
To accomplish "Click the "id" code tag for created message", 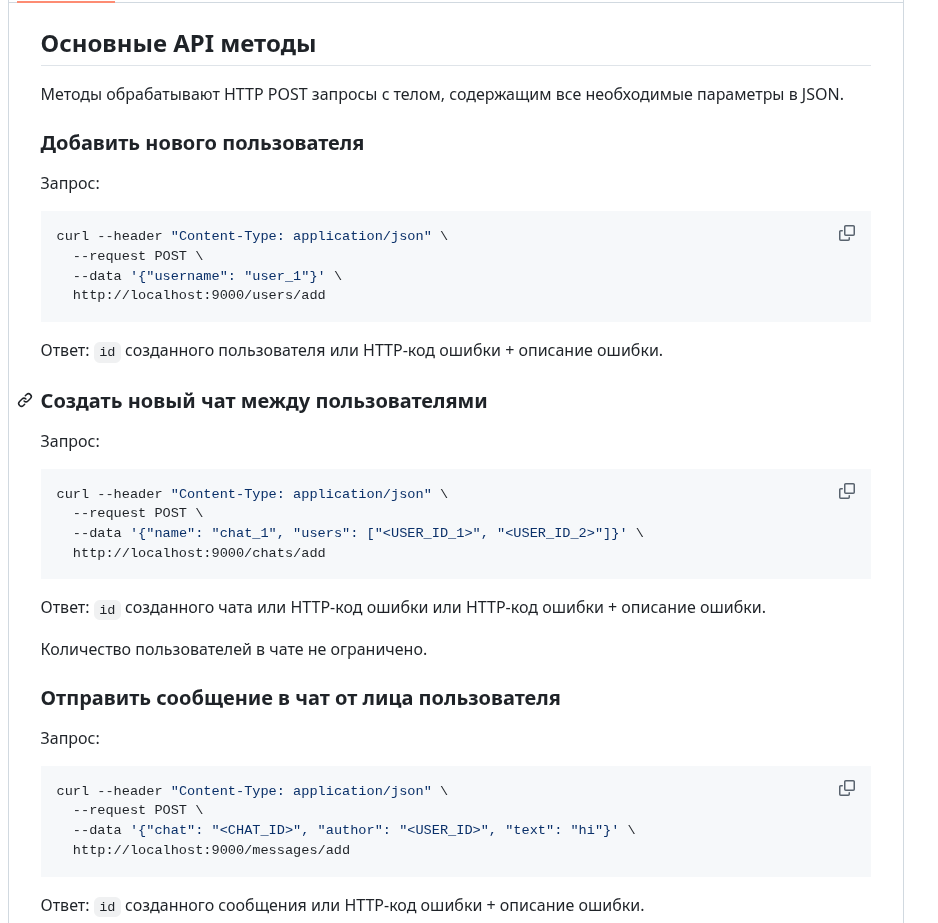I will (107, 906).
